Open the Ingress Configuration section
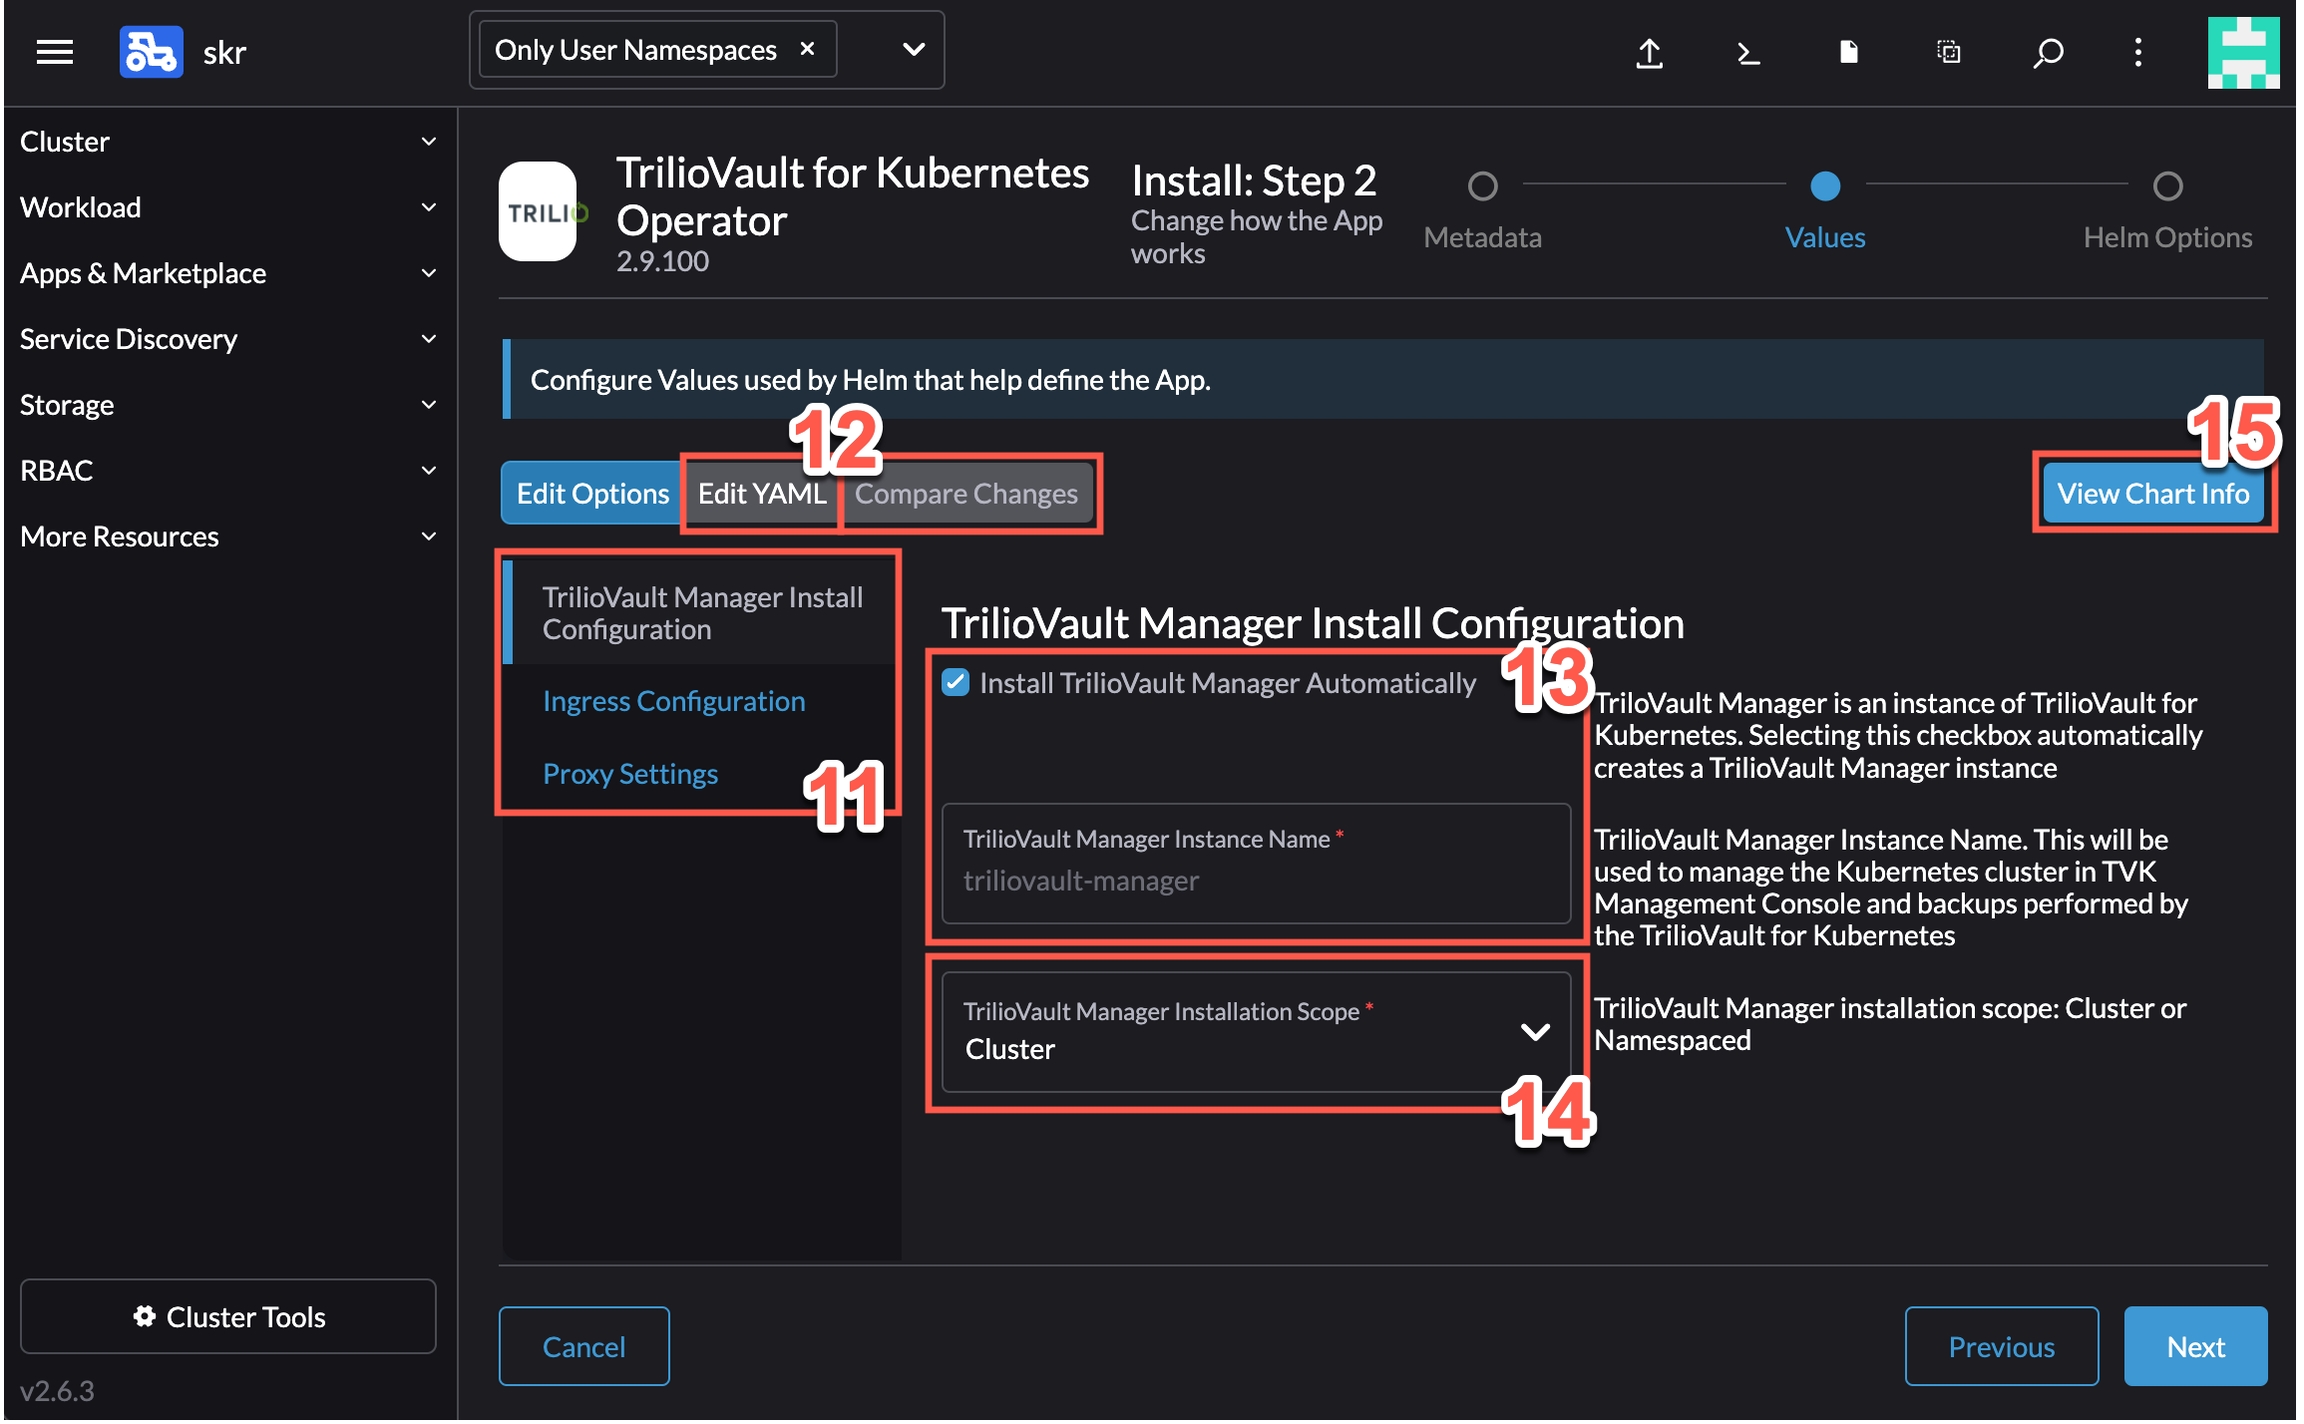2304x1424 pixels. [673, 702]
